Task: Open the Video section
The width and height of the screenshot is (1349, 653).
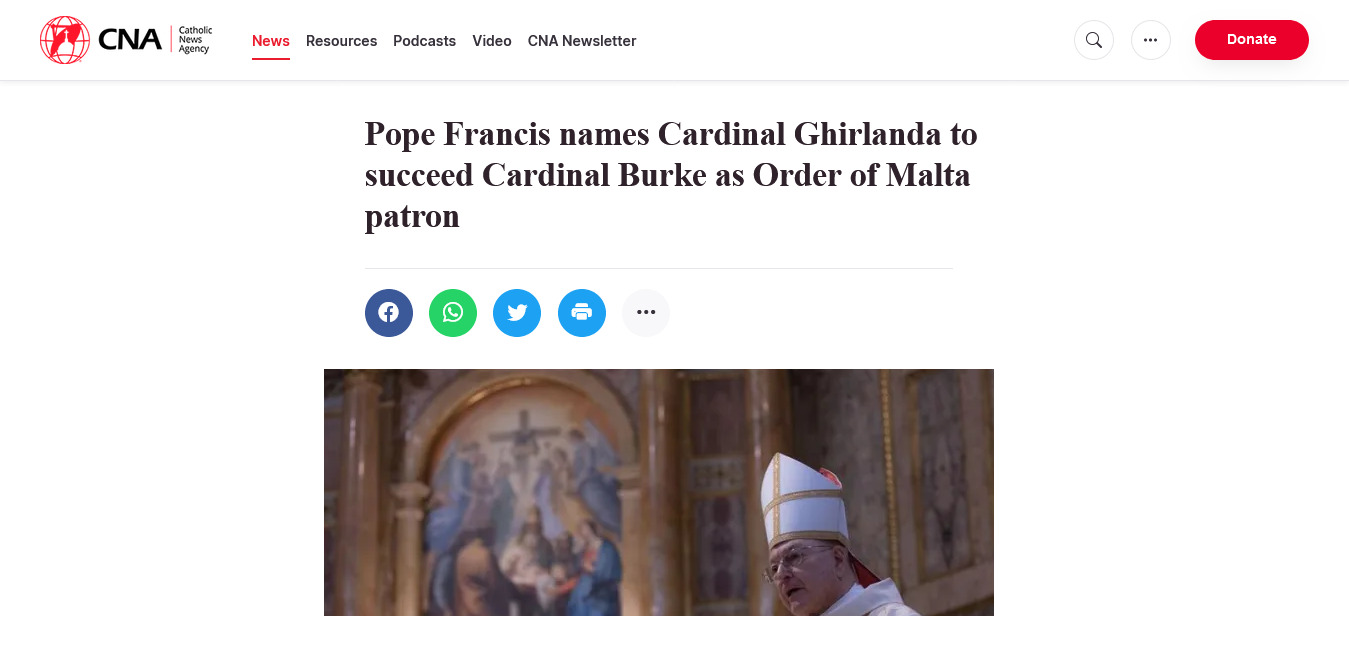Action: click(492, 41)
